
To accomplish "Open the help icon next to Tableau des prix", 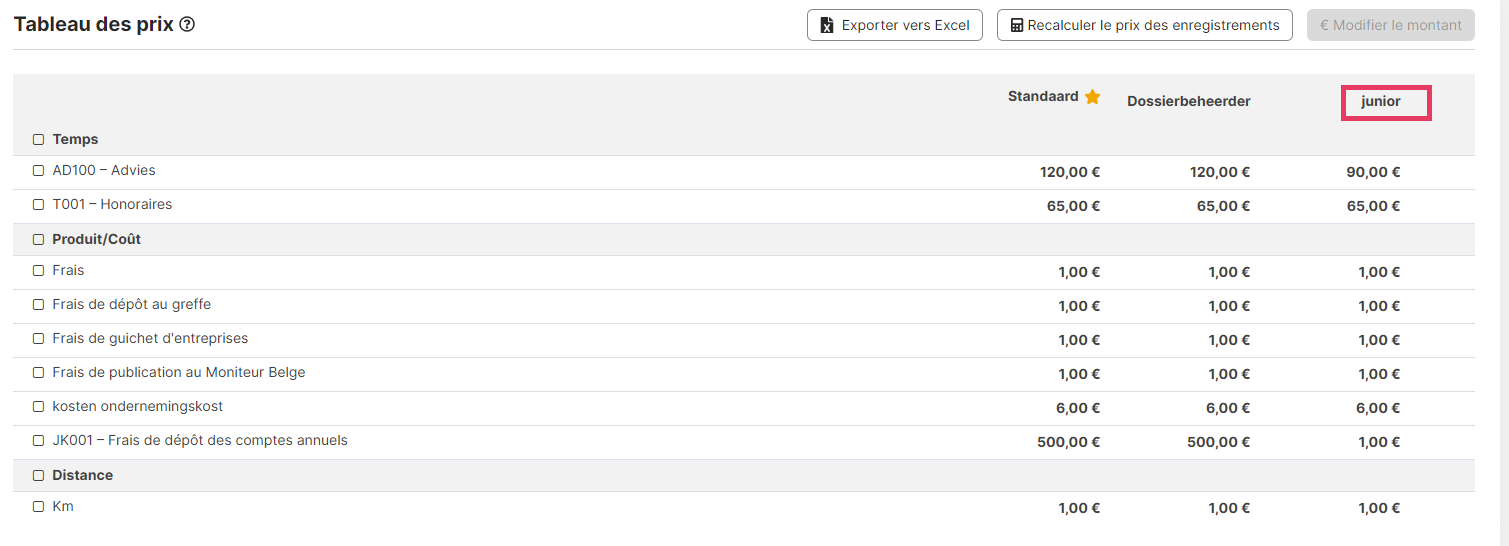I will coord(187,25).
